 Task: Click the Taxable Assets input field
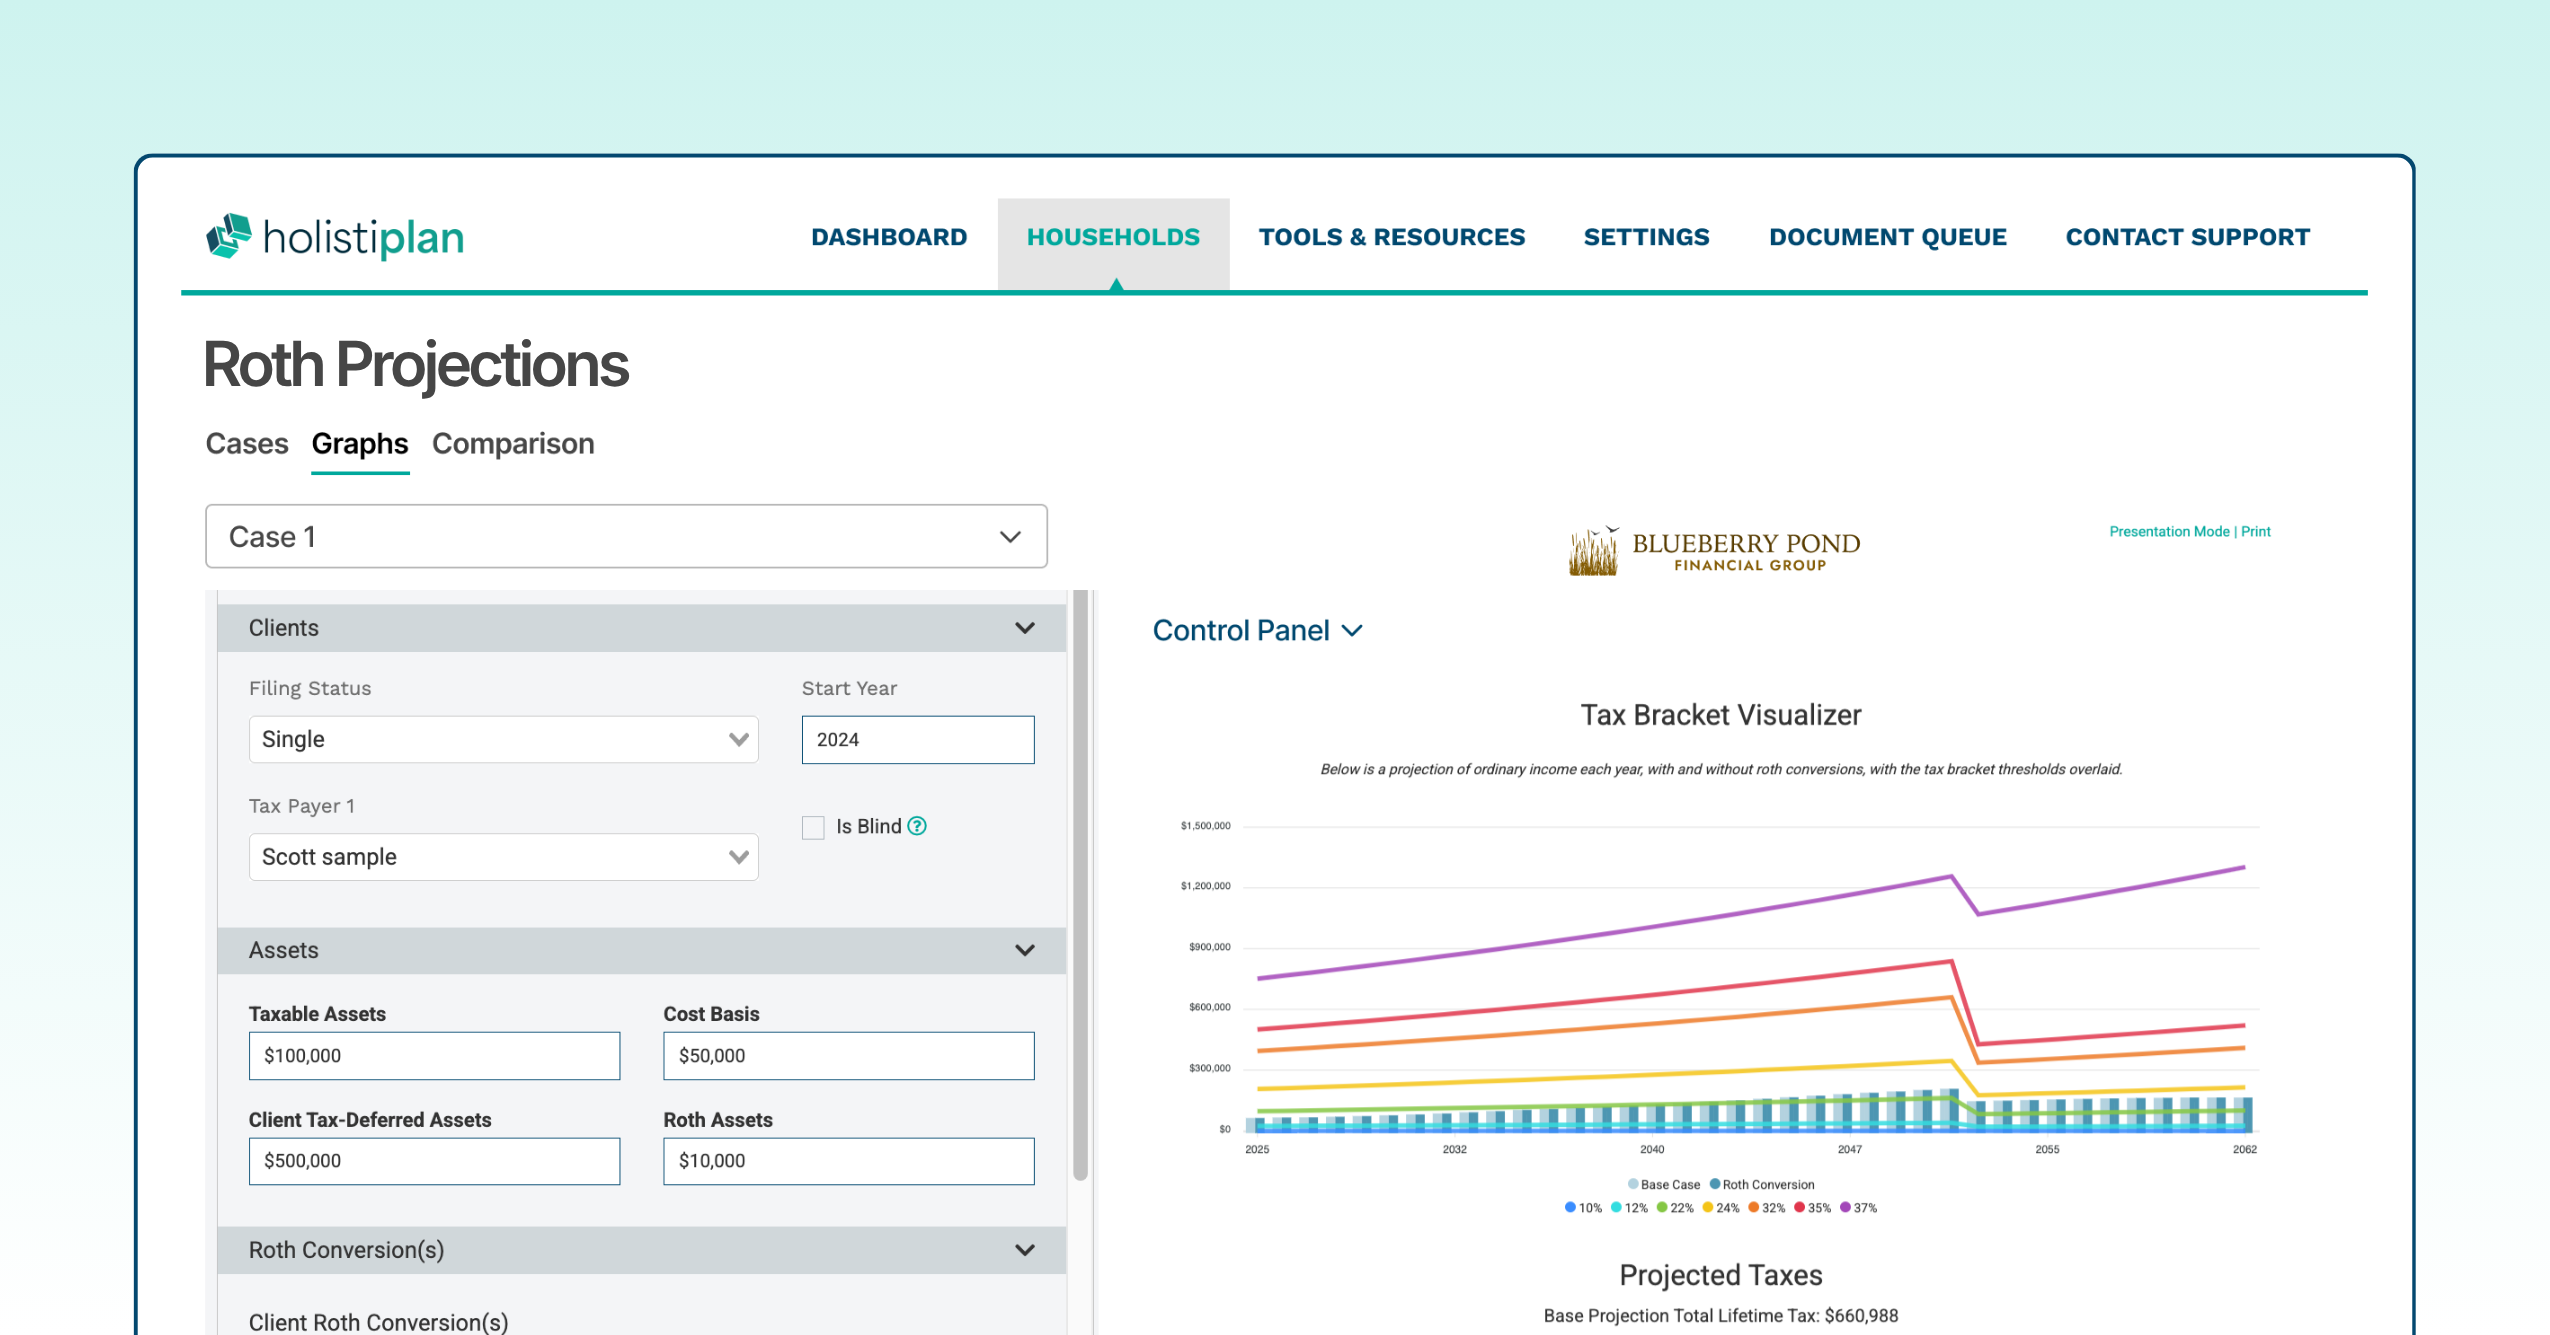(434, 1056)
